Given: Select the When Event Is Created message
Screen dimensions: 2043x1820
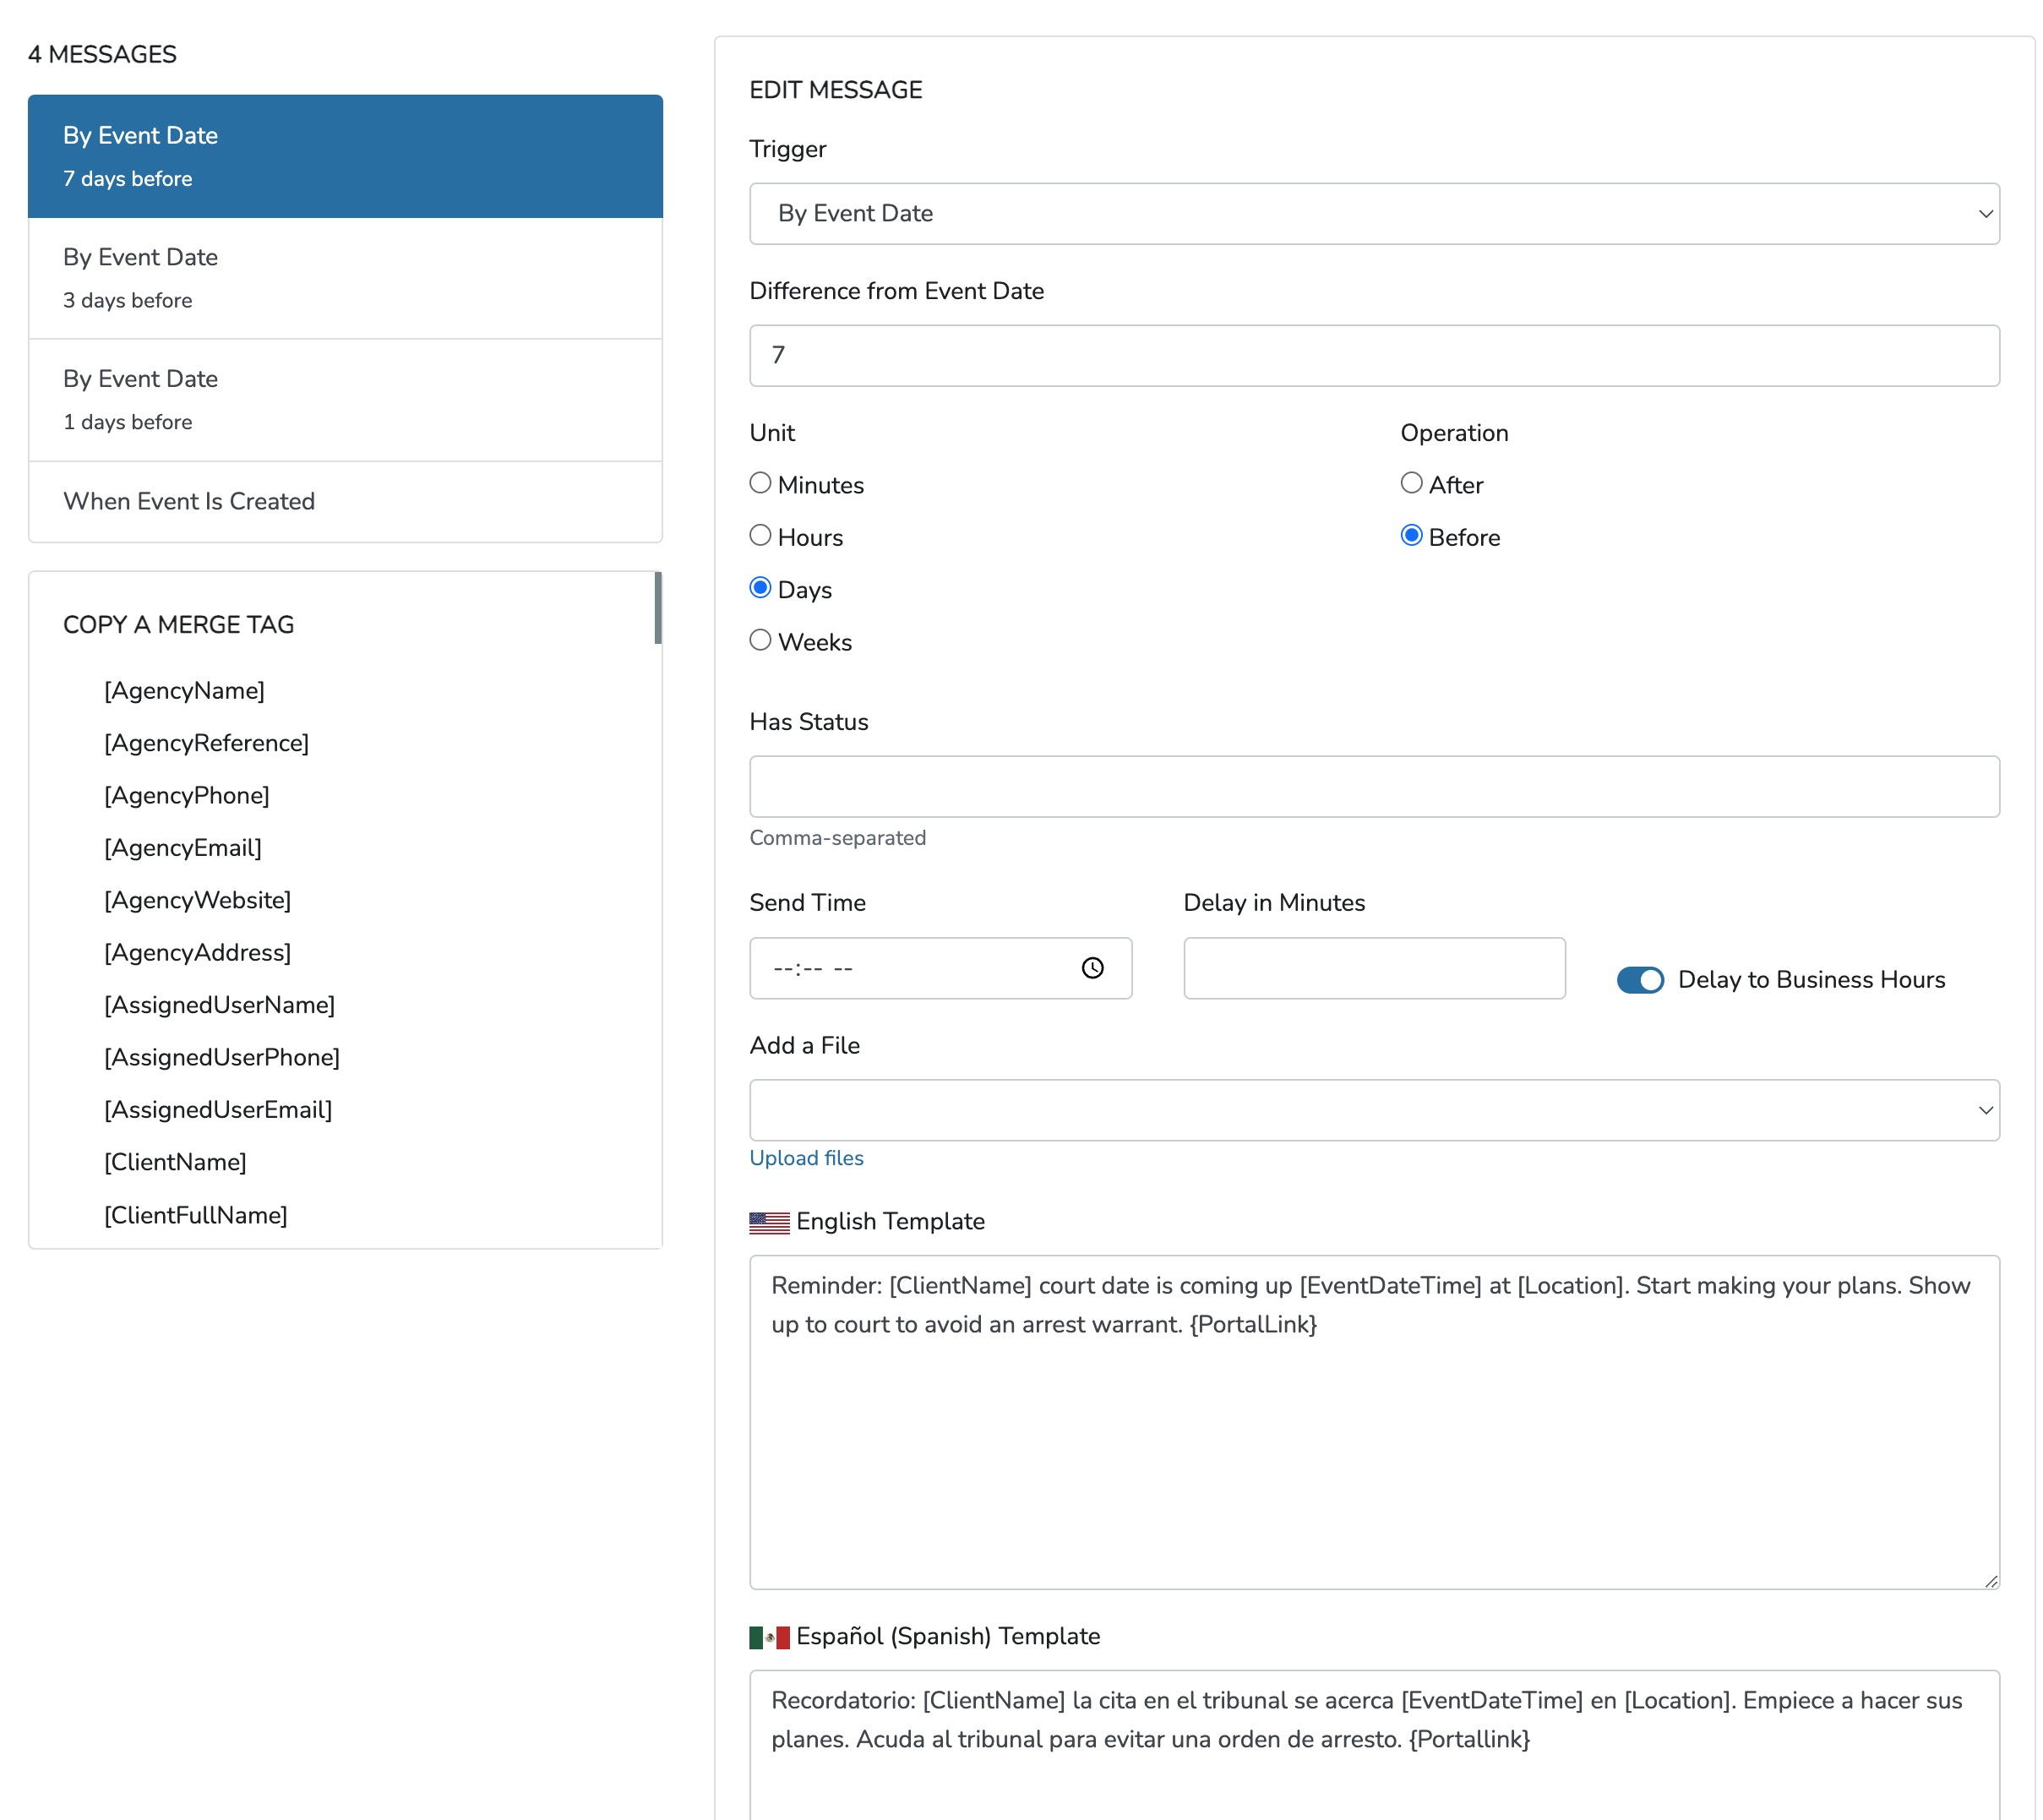Looking at the screenshot, I should (345, 501).
